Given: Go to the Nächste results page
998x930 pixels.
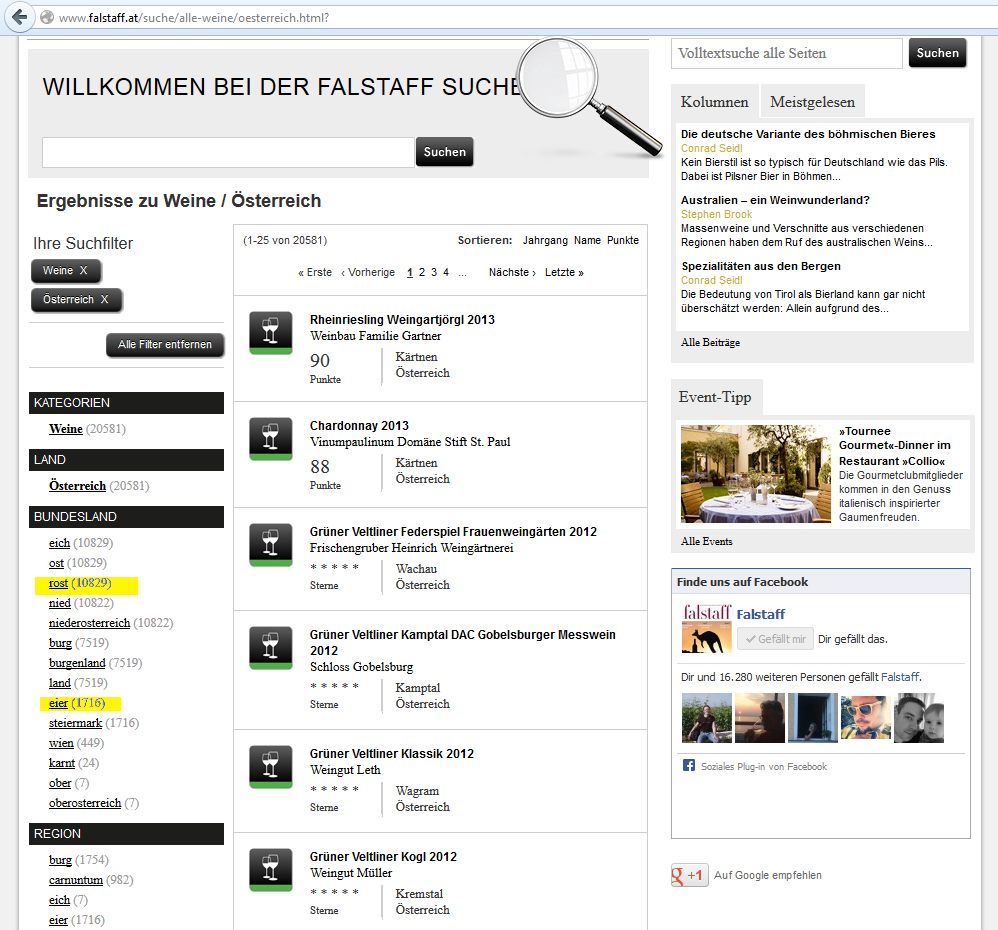Looking at the screenshot, I should point(512,272).
